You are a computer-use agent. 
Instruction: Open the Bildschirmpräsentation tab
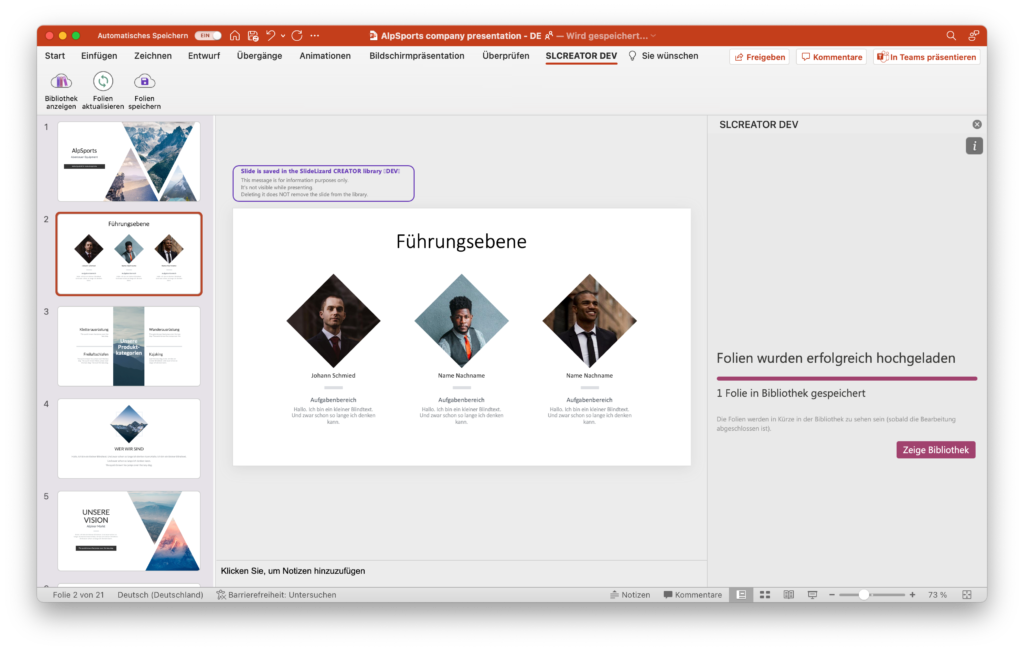[x=417, y=56]
